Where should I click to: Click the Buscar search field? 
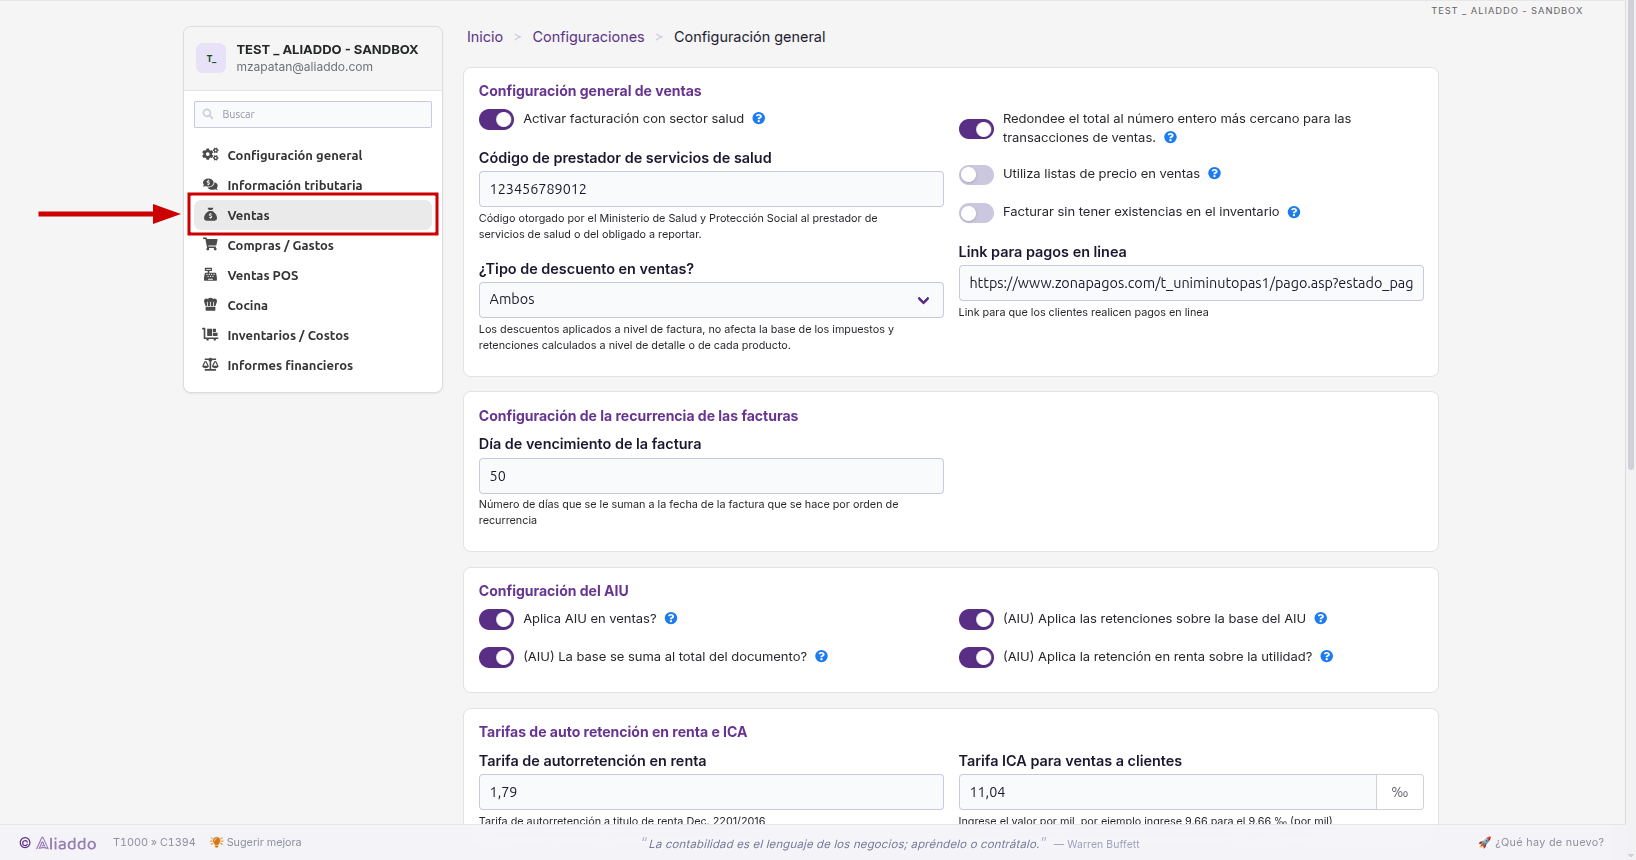point(313,114)
